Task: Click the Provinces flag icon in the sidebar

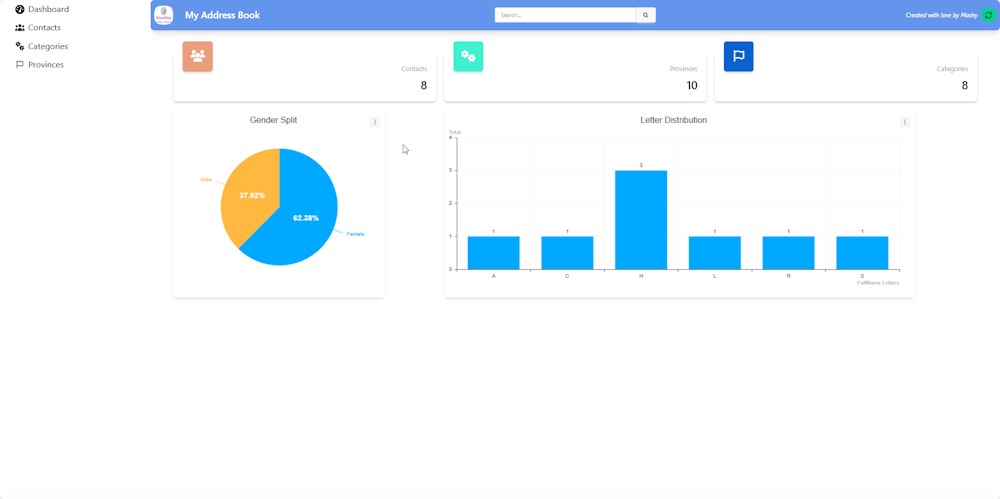Action: 20,64
